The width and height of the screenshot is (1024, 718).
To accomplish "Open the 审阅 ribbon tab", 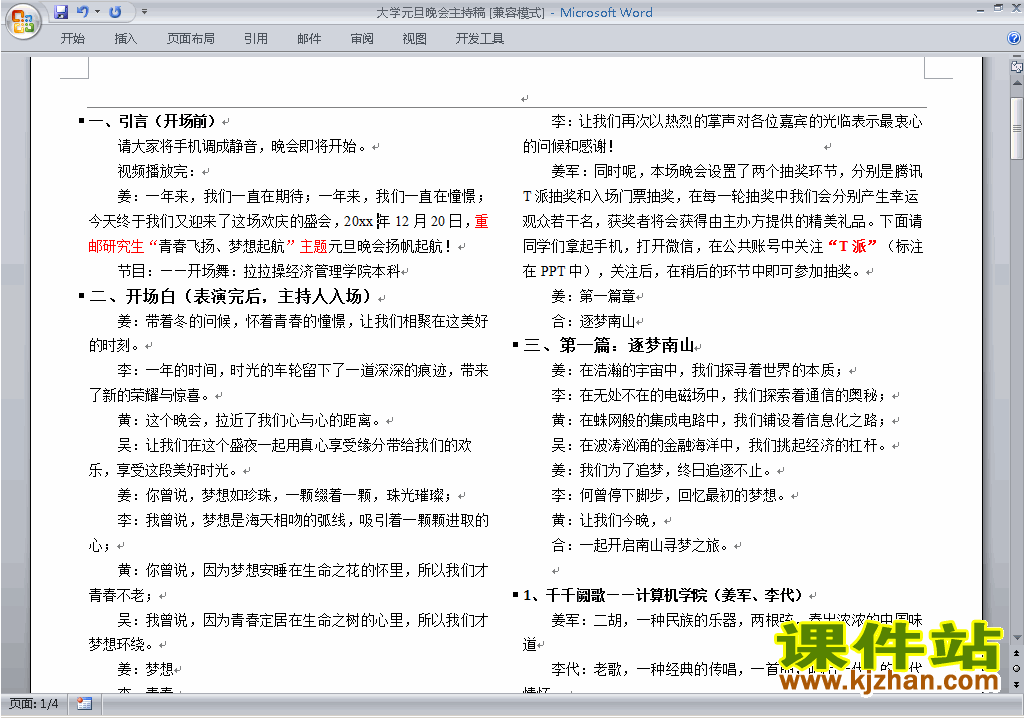I will (x=362, y=39).
